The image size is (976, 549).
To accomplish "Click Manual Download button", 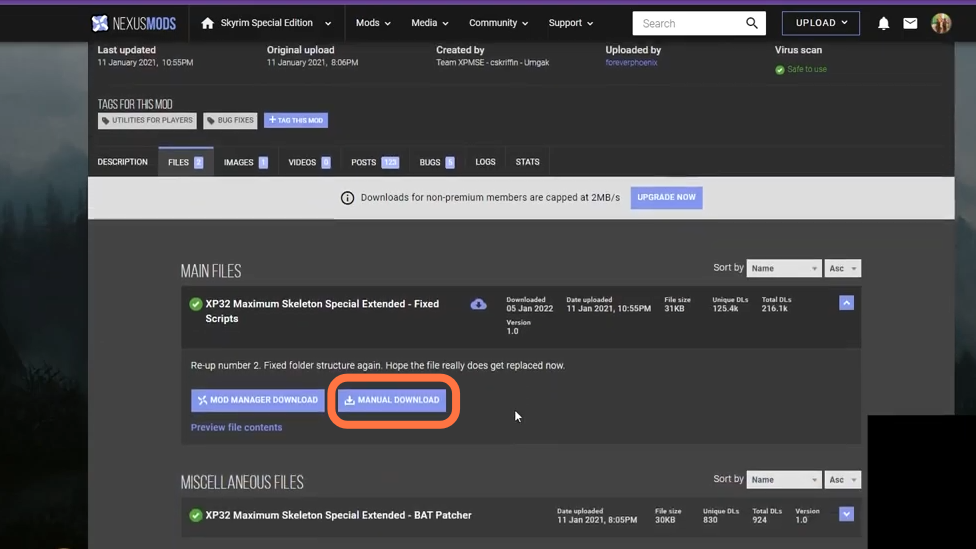I will (392, 400).
